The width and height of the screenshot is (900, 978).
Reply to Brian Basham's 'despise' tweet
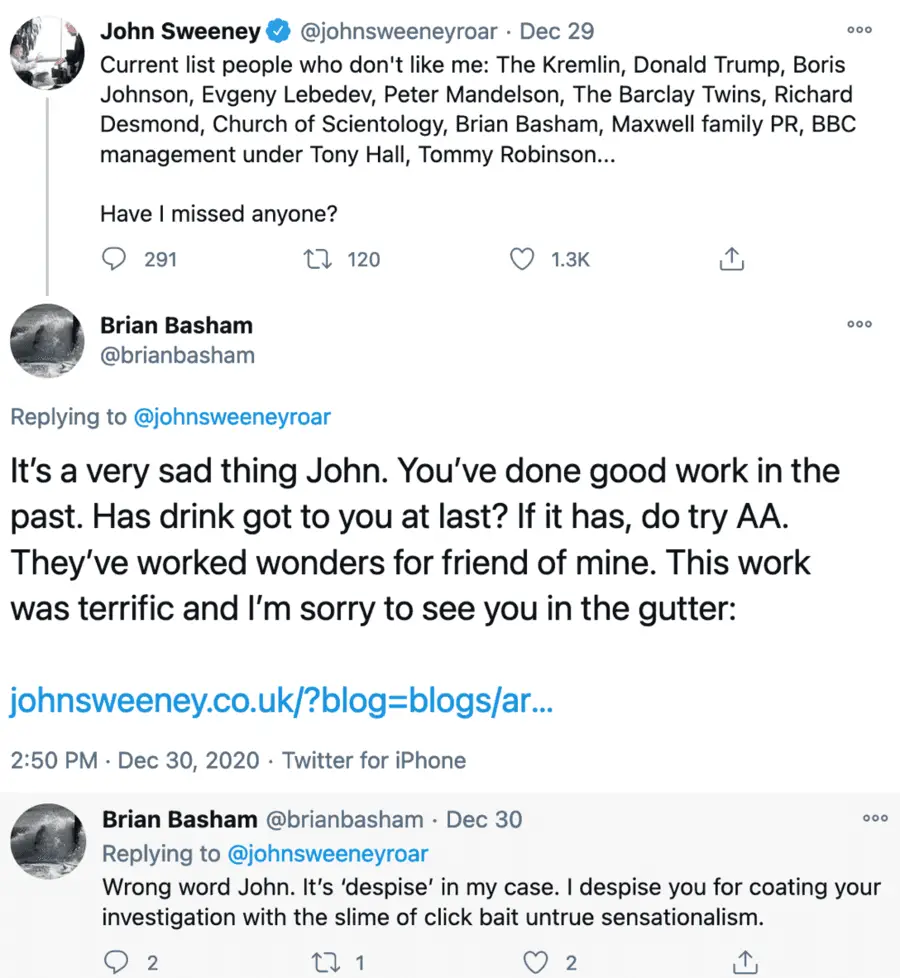pos(116,963)
